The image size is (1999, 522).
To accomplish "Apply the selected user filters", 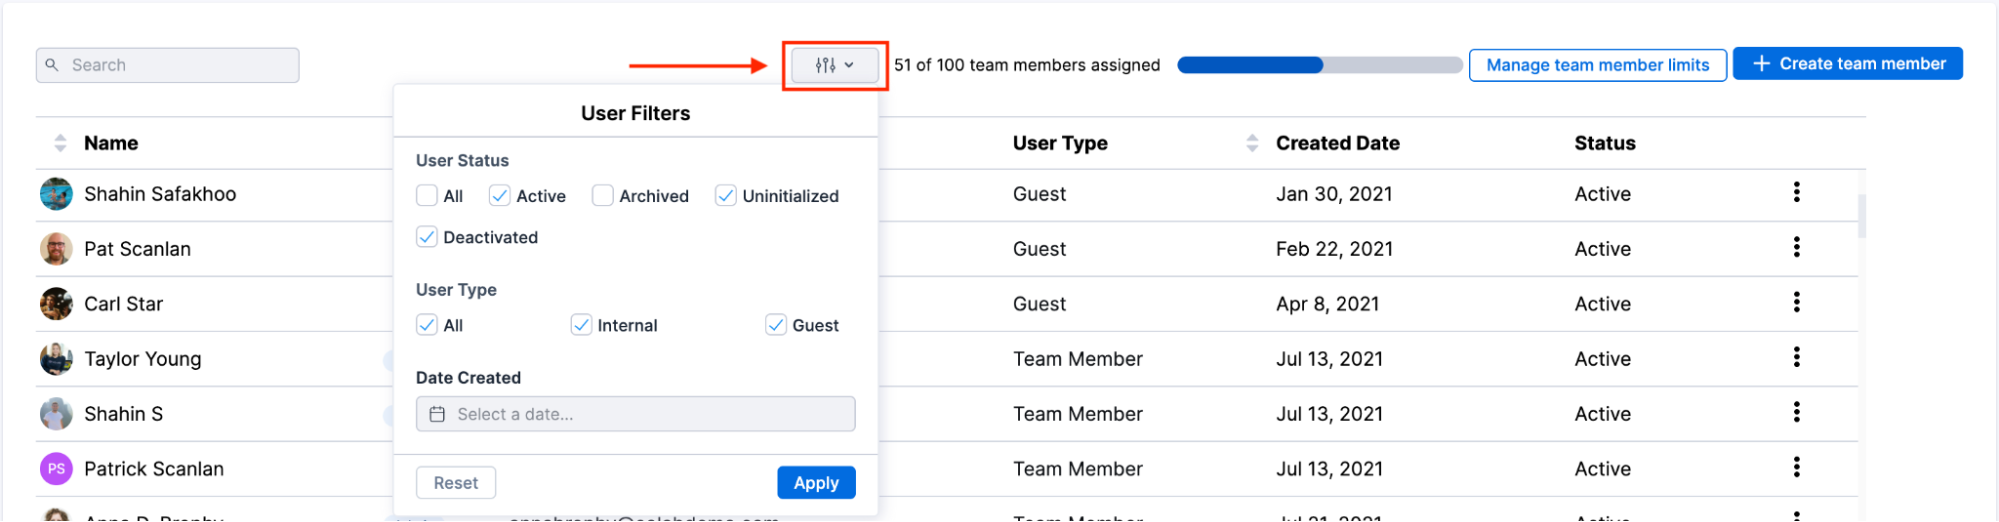I will click(816, 483).
